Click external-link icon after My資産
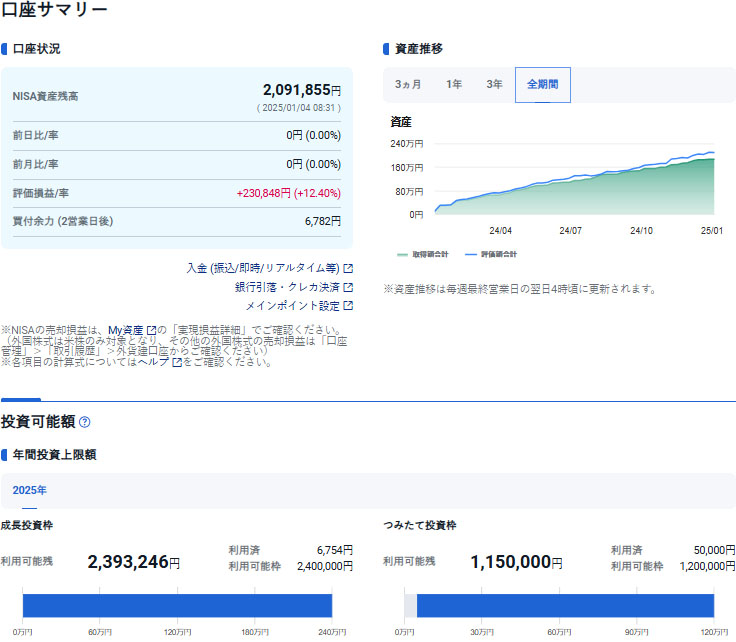Image resolution: width=736 pixels, height=642 pixels. pos(152,330)
